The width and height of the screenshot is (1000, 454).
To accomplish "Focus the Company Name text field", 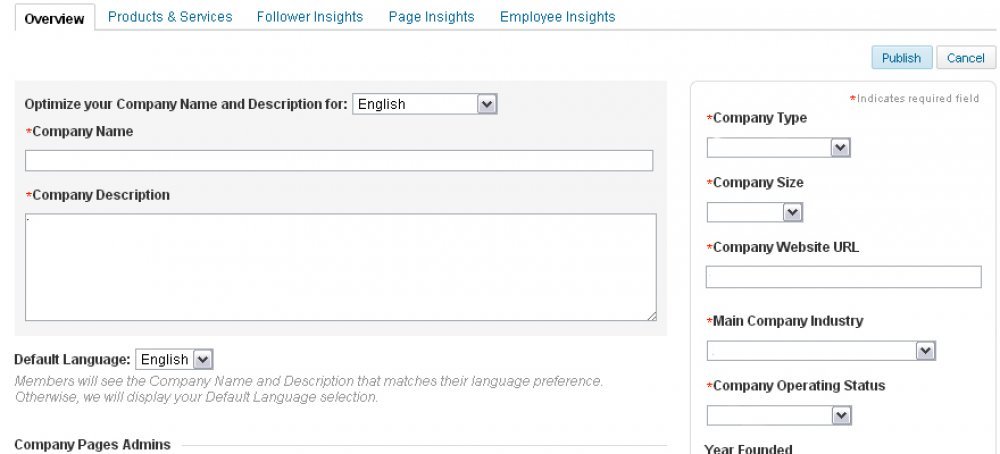I will [339, 160].
